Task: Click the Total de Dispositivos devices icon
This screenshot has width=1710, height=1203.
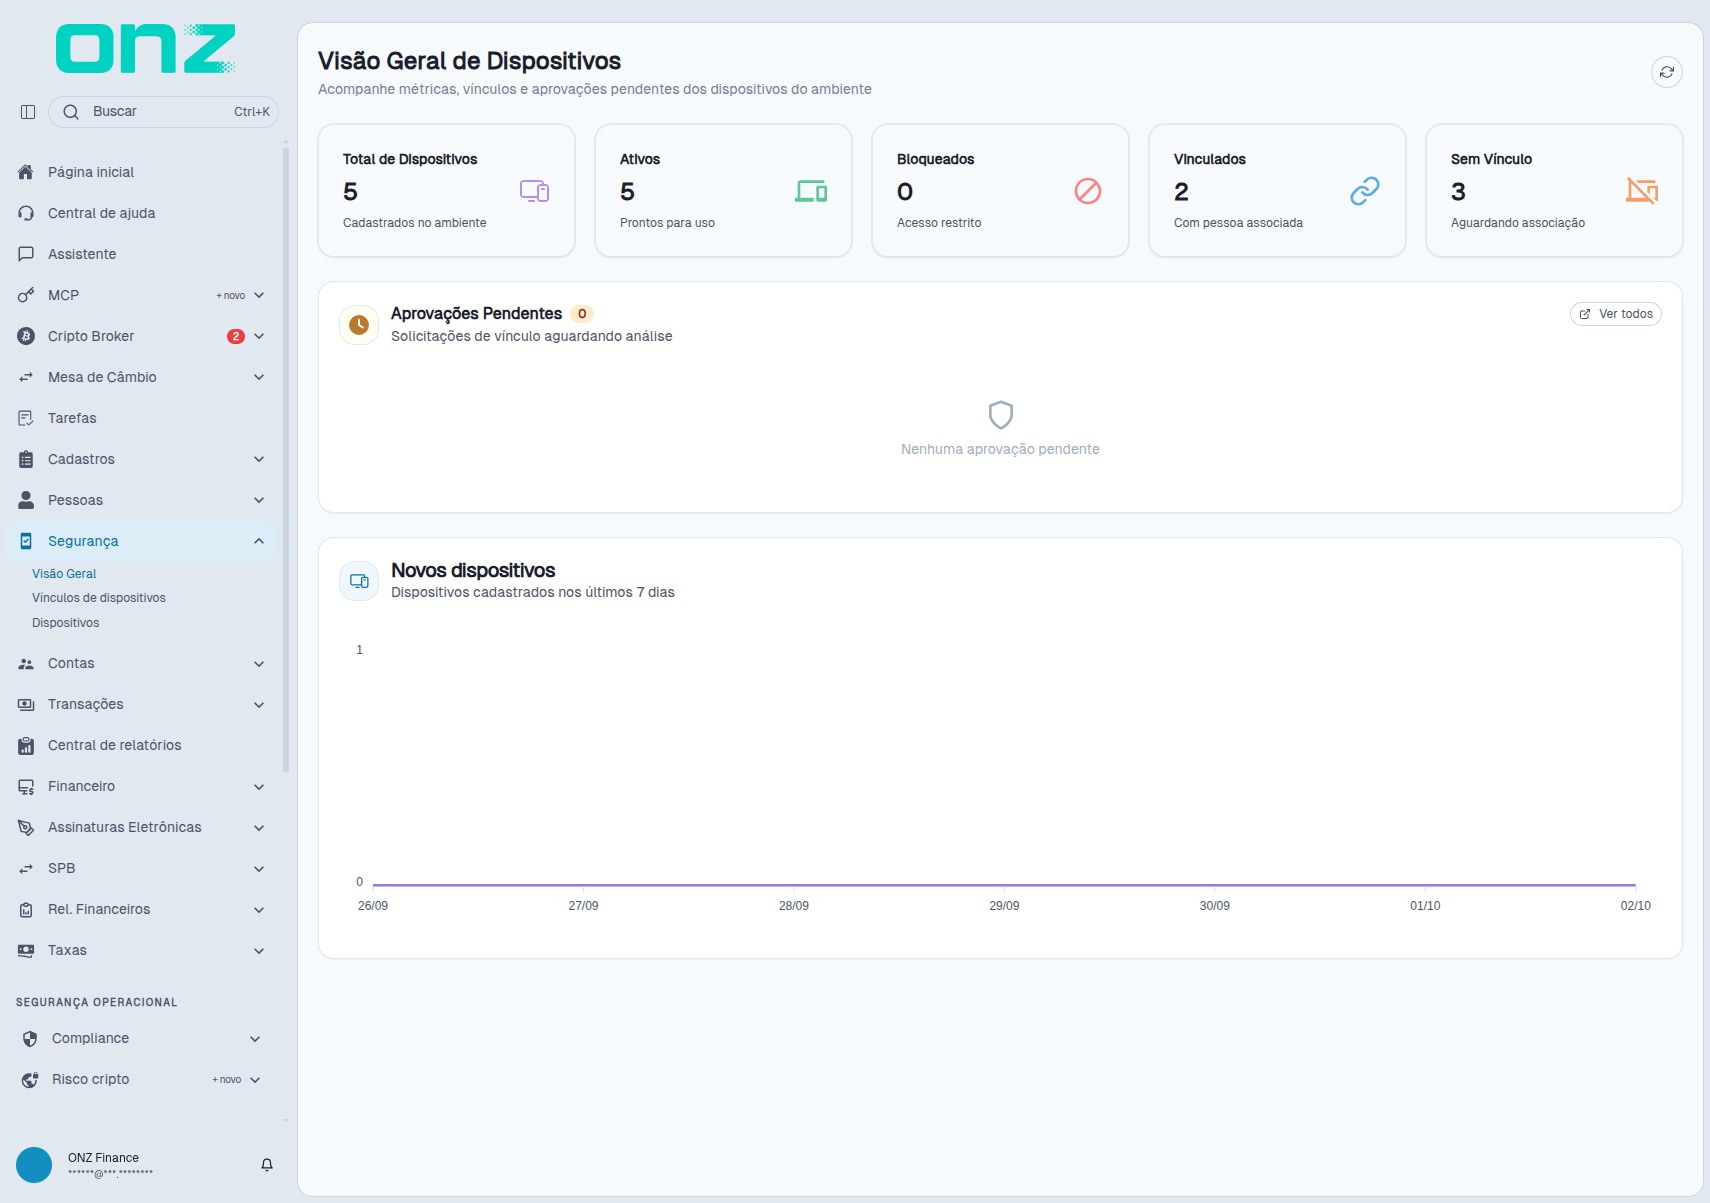Action: pos(534,191)
